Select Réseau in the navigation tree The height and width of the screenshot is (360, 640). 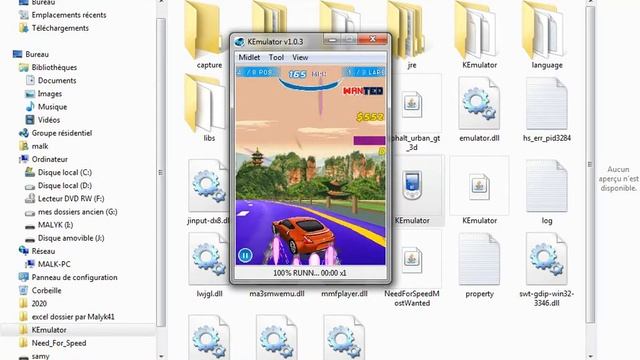43,251
